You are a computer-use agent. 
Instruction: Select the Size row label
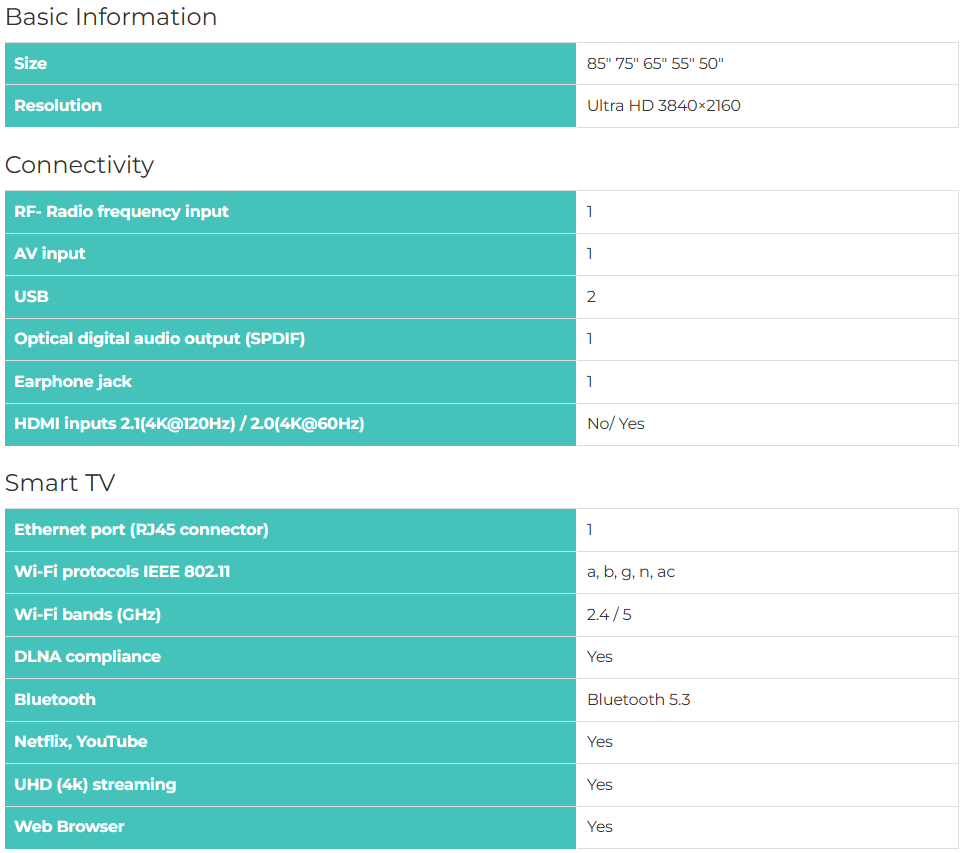tap(31, 63)
